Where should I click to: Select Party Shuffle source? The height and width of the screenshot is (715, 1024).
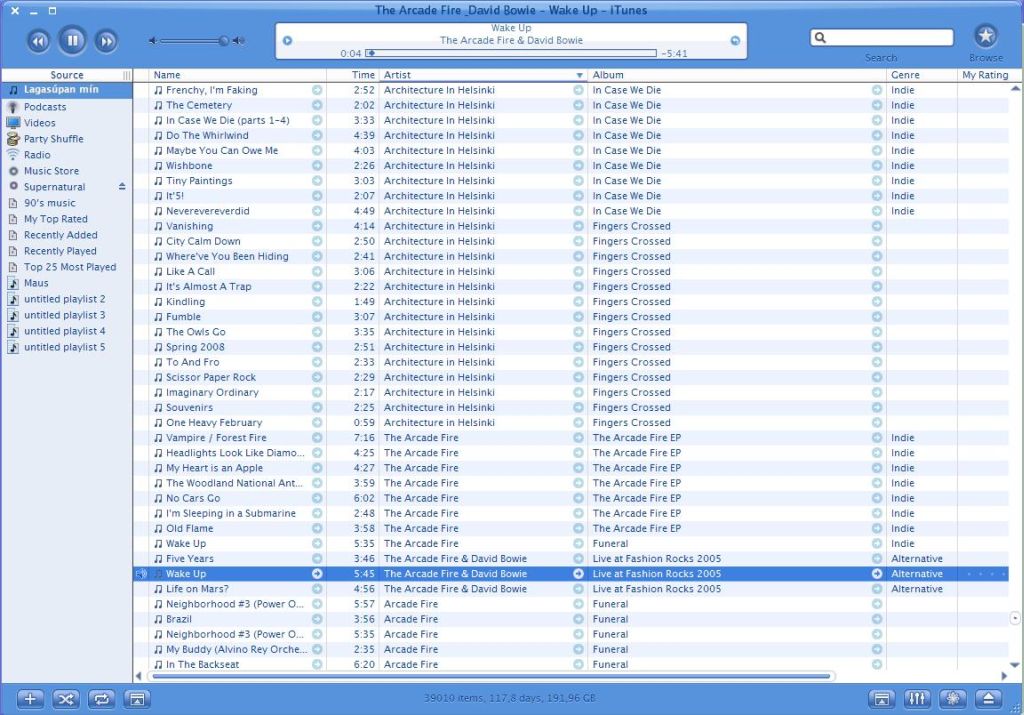click(x=67, y=138)
